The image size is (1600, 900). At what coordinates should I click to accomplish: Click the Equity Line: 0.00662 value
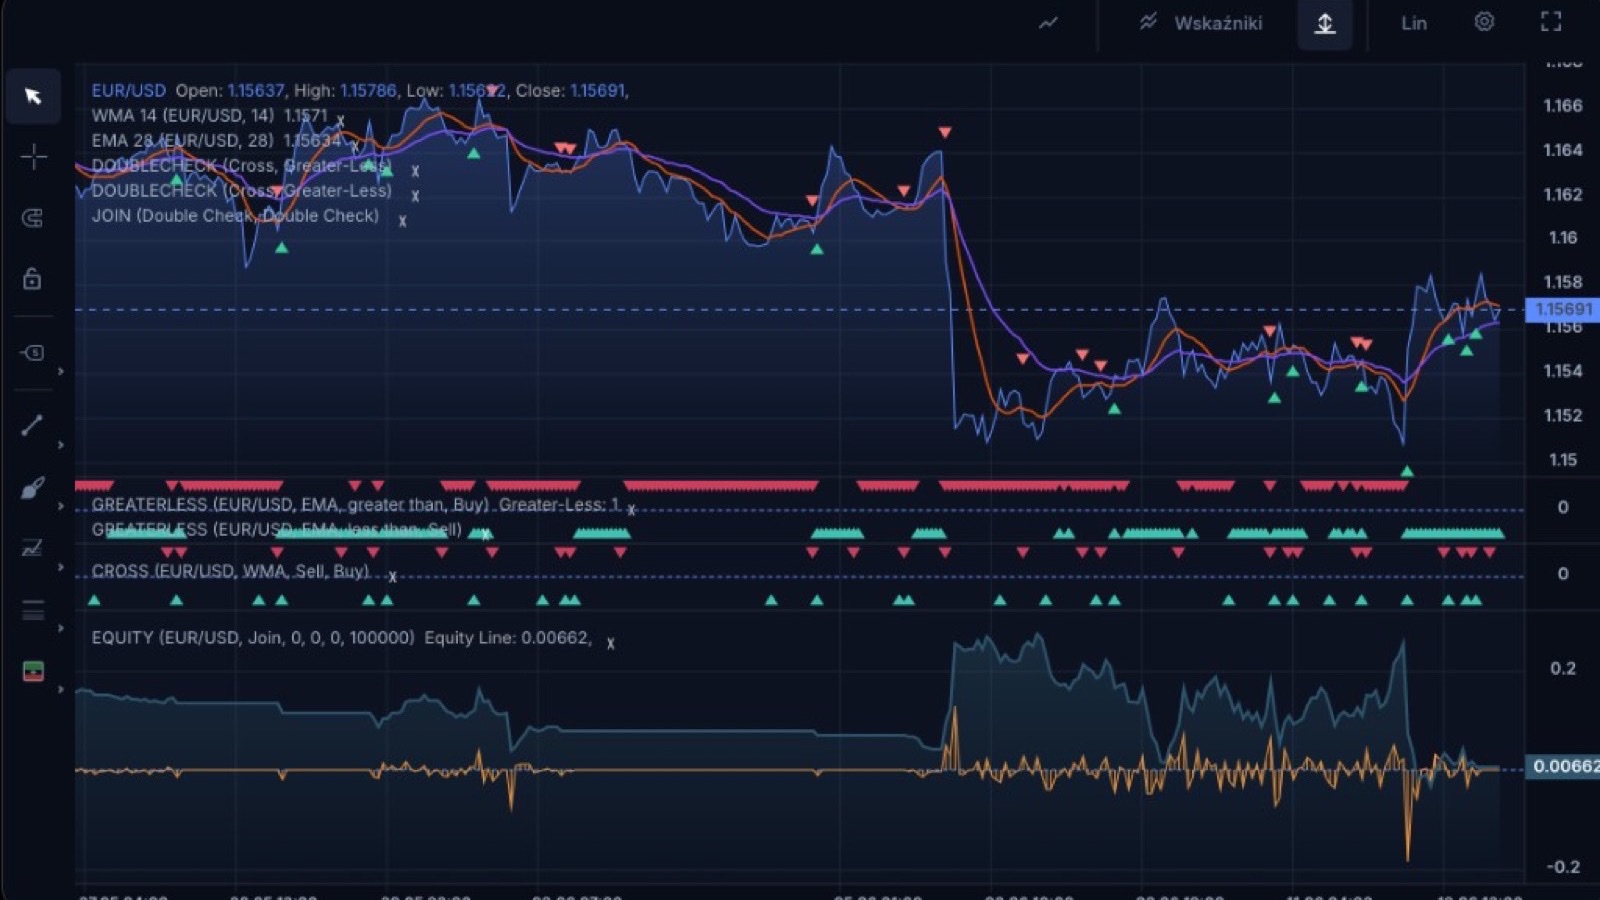point(507,637)
